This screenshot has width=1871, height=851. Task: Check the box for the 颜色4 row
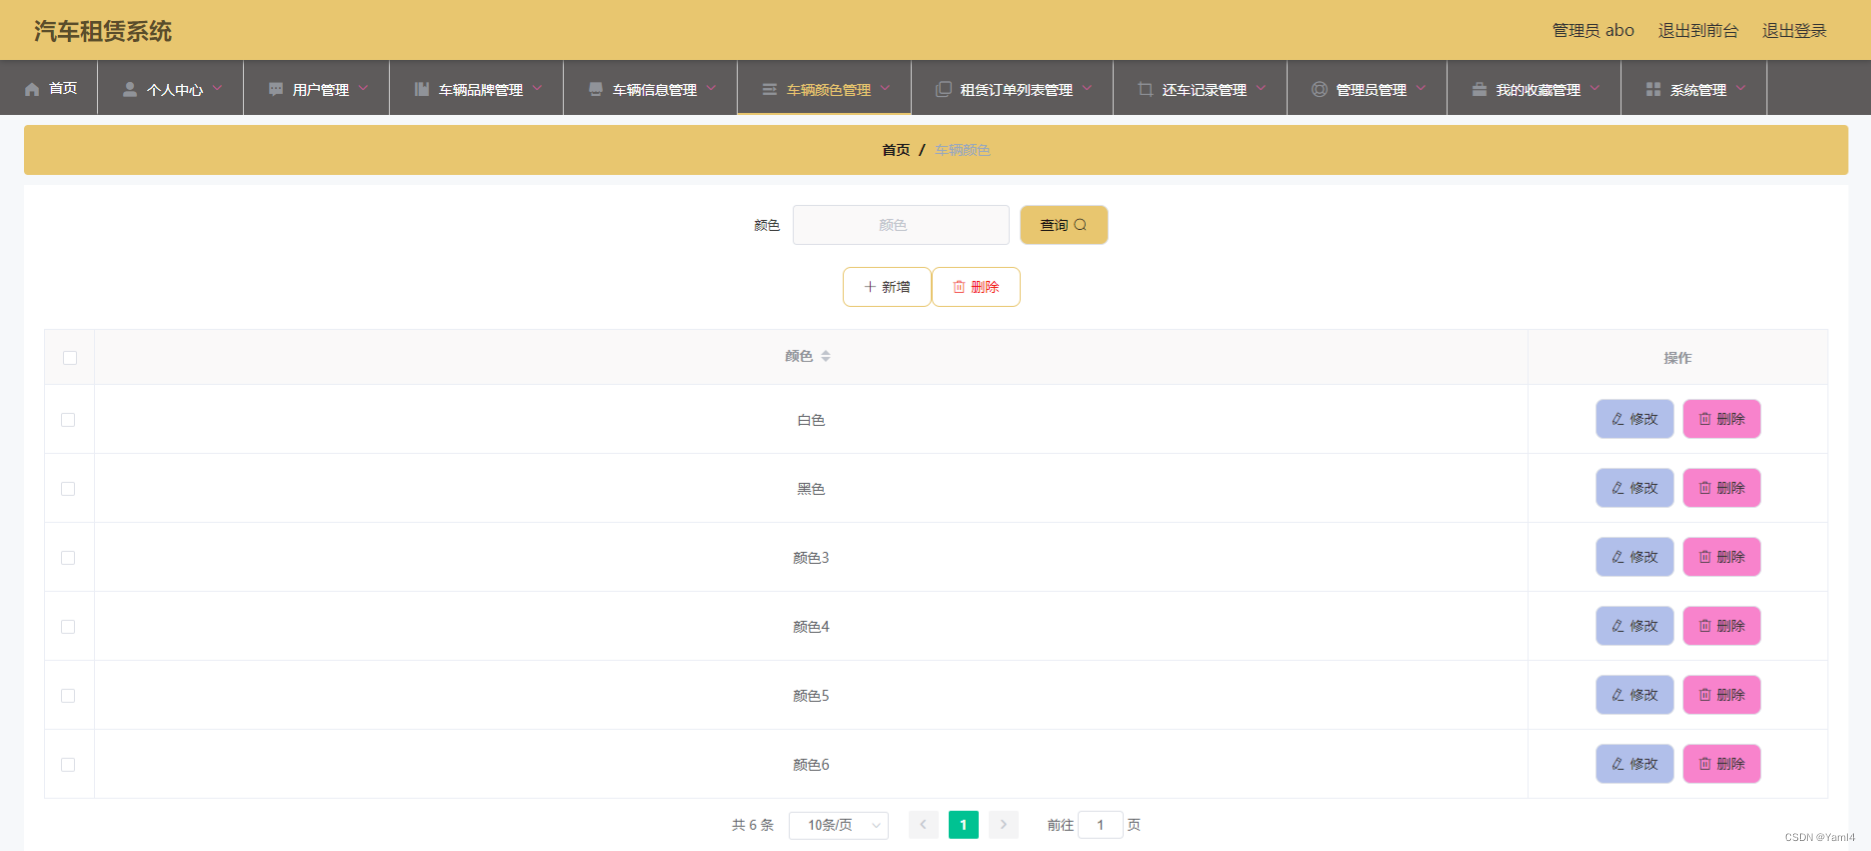click(x=68, y=627)
